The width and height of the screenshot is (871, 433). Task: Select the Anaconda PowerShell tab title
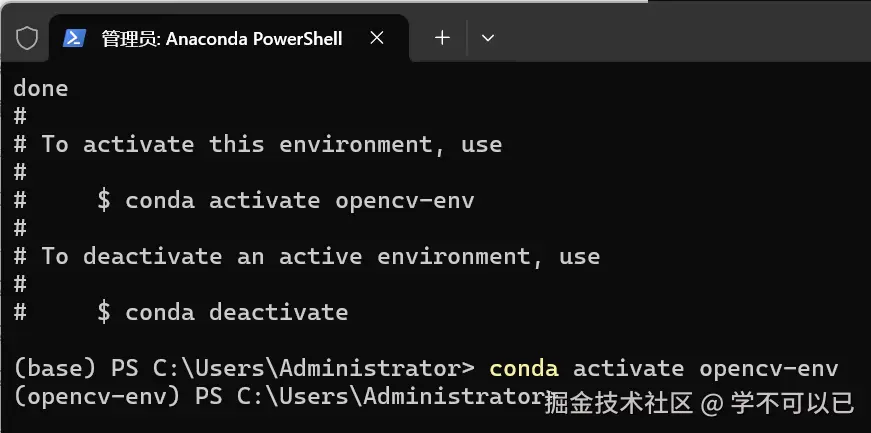tap(221, 38)
